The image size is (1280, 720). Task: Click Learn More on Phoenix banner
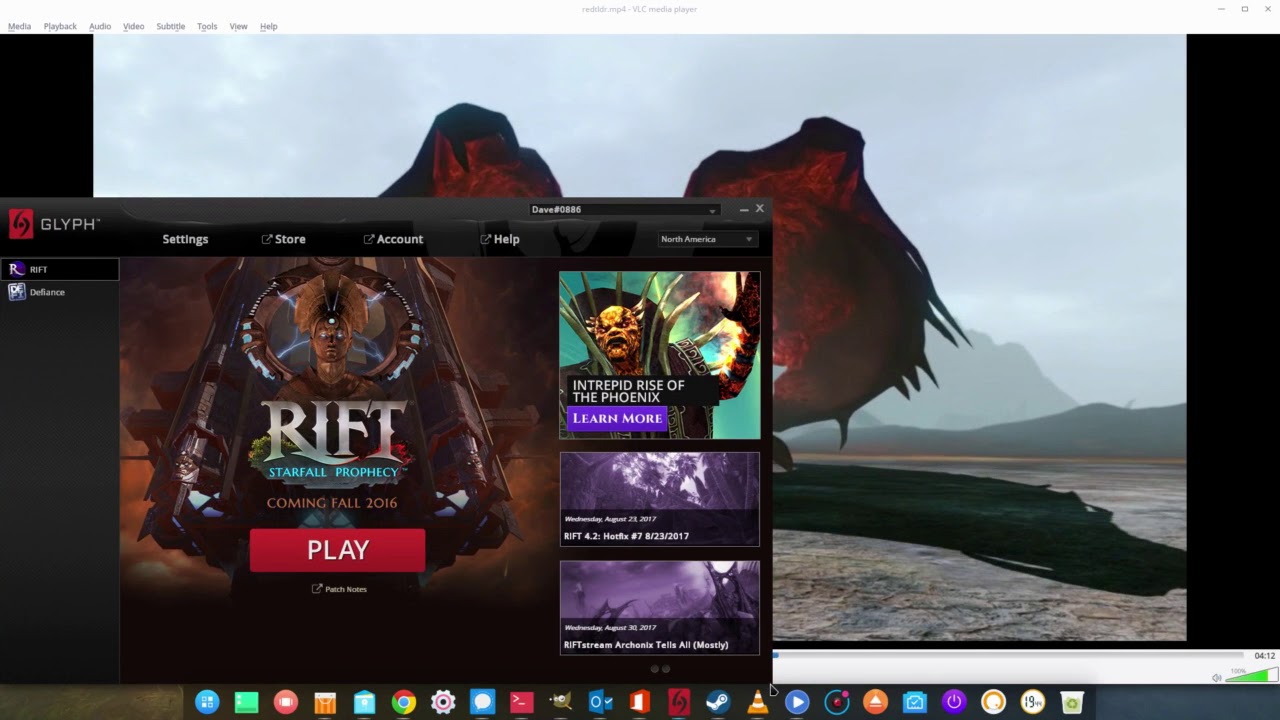617,418
